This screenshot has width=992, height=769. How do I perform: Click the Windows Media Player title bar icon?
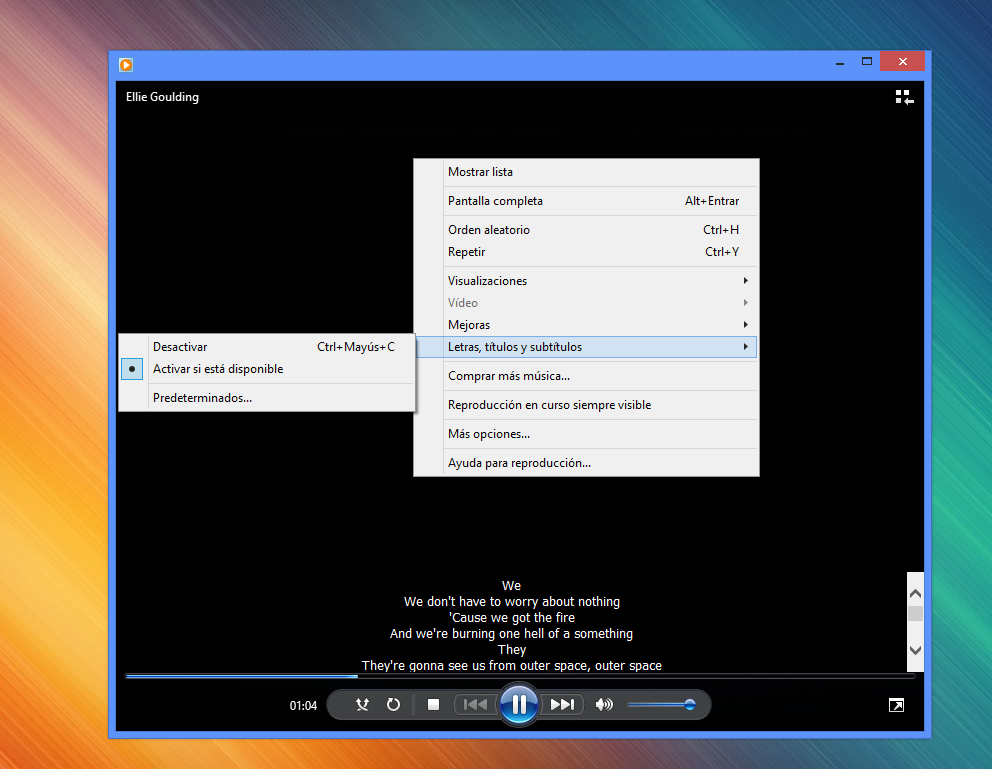tap(126, 65)
